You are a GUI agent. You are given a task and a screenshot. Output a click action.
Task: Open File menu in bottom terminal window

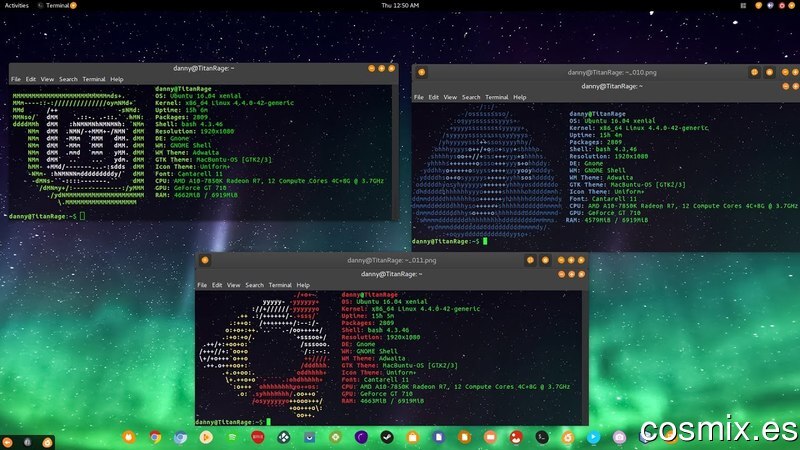[x=202, y=285]
